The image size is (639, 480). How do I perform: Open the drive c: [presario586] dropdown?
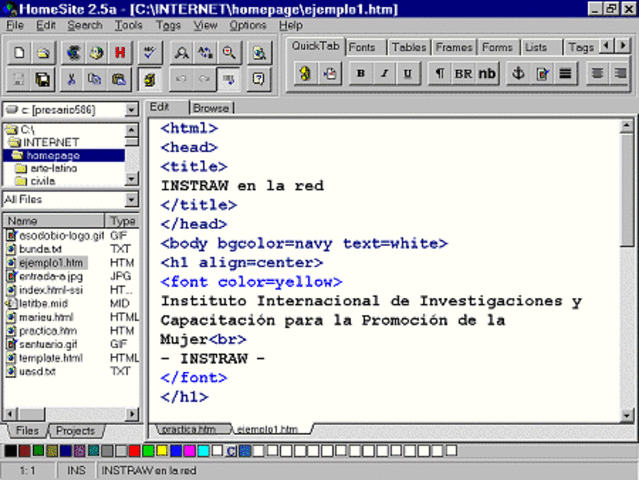click(x=131, y=110)
